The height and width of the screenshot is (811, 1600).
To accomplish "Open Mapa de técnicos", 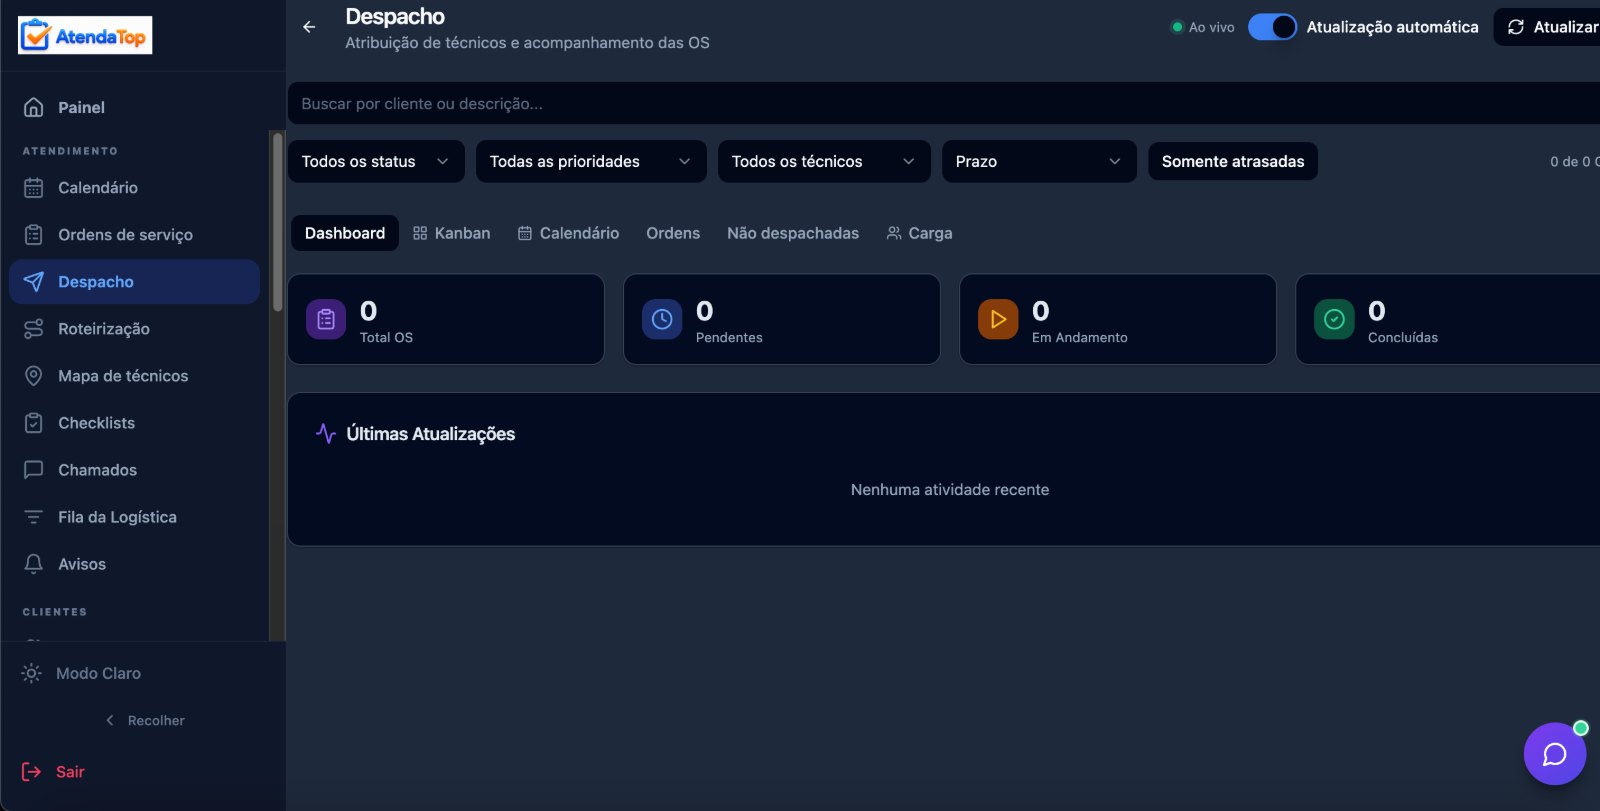I will [x=135, y=375].
